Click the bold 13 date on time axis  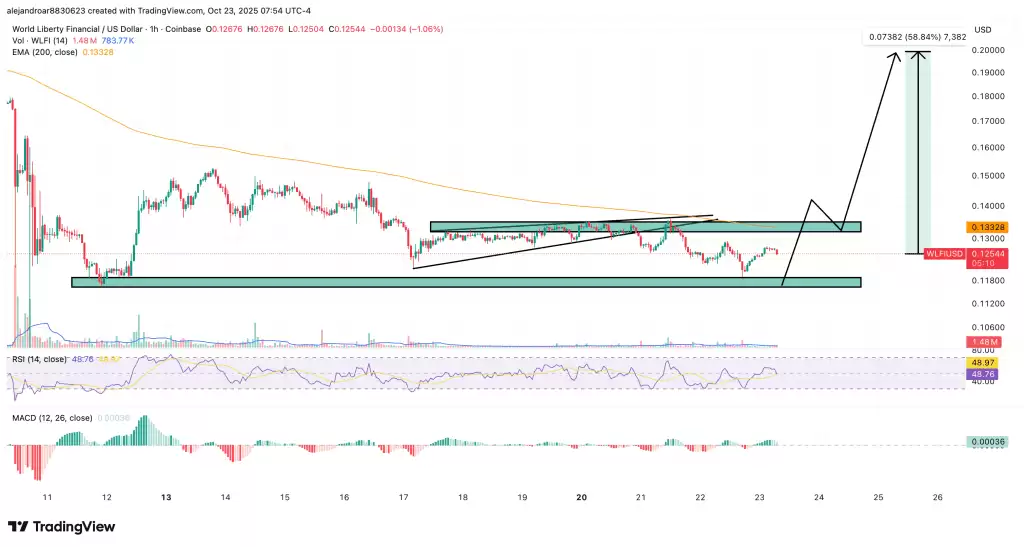166,496
